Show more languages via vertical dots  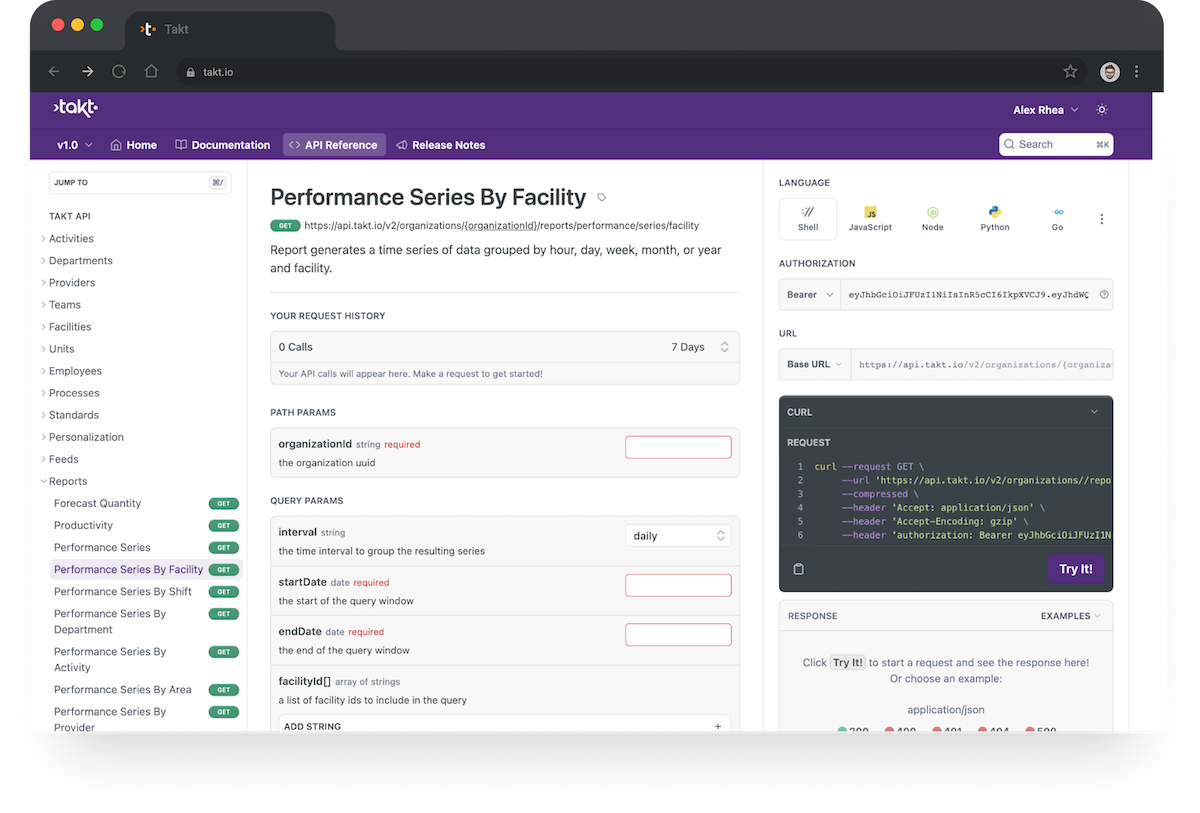click(x=1102, y=219)
